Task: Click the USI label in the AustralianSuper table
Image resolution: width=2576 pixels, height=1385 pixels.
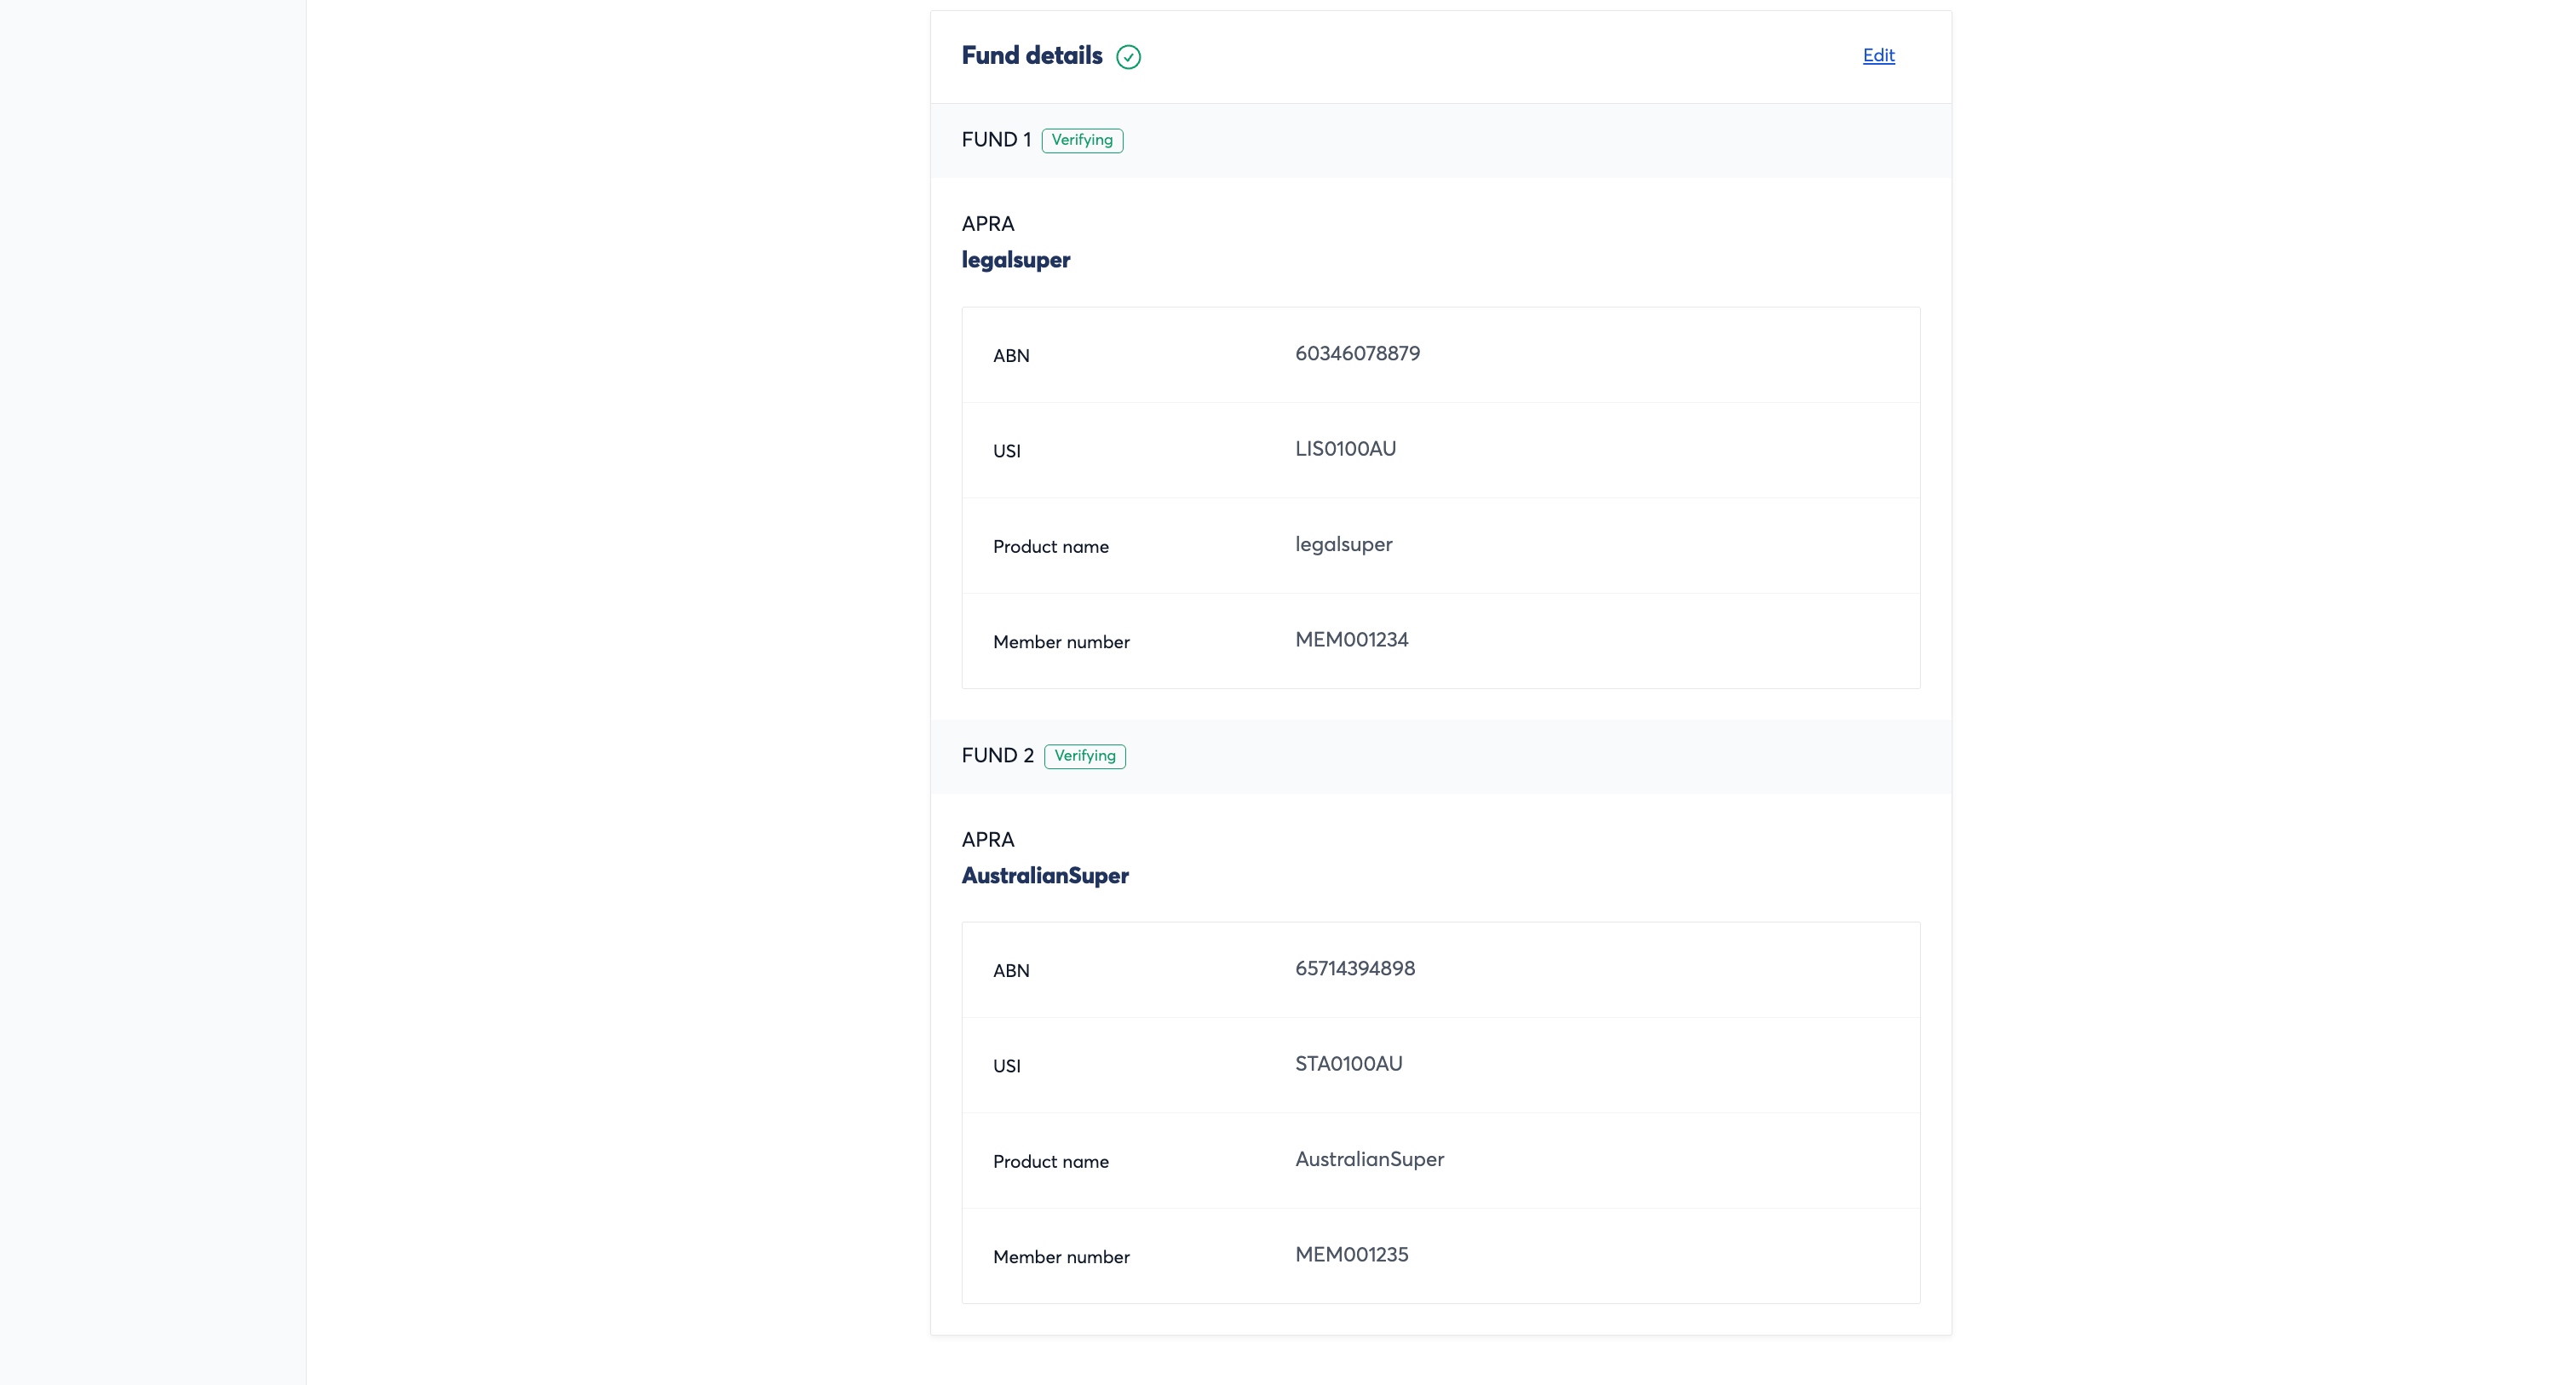Action: [x=1007, y=1066]
